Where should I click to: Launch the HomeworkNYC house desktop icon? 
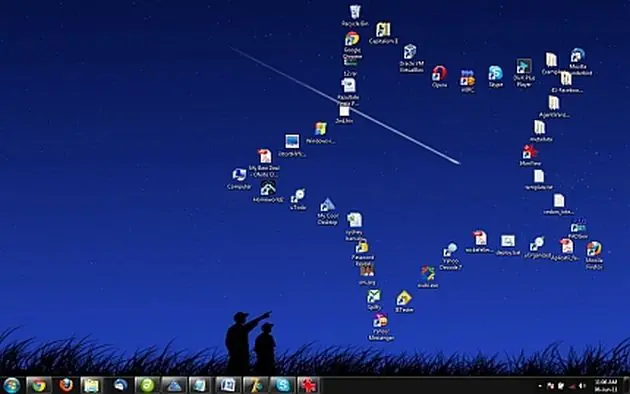[268, 188]
